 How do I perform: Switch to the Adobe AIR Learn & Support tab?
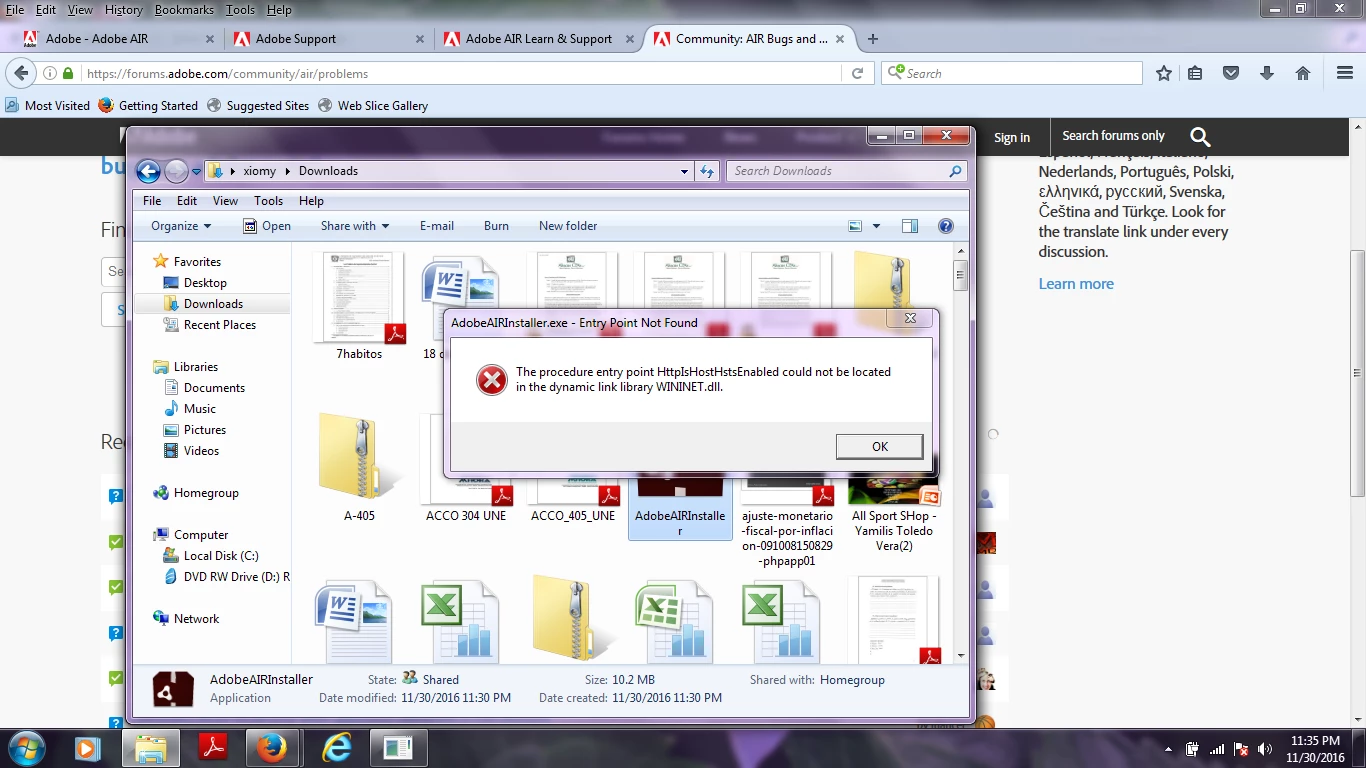coord(538,39)
